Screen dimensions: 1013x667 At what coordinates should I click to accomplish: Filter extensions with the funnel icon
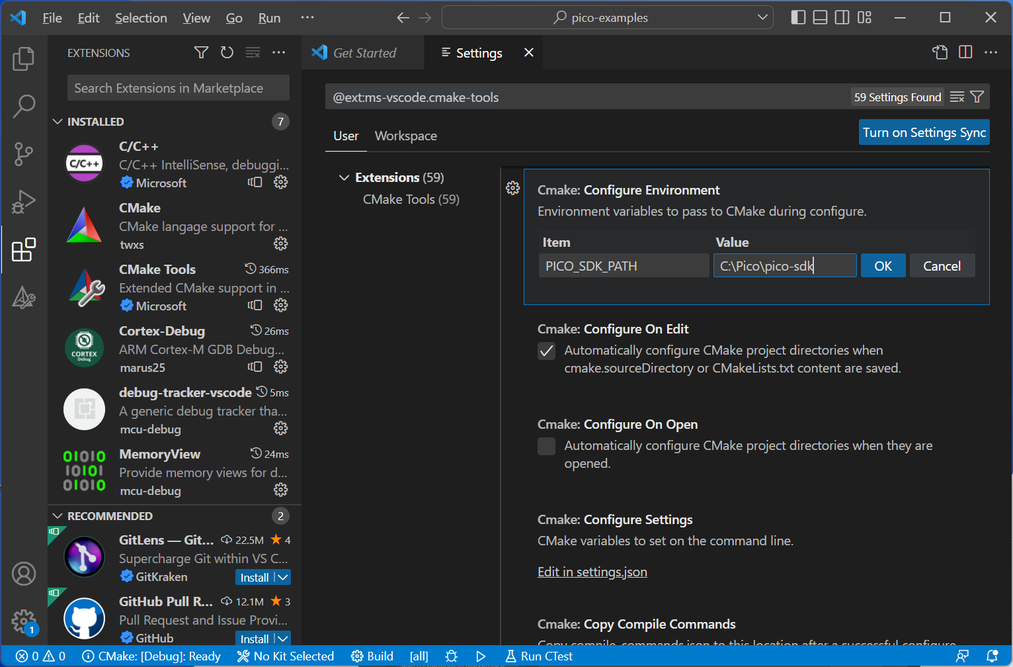tap(201, 52)
